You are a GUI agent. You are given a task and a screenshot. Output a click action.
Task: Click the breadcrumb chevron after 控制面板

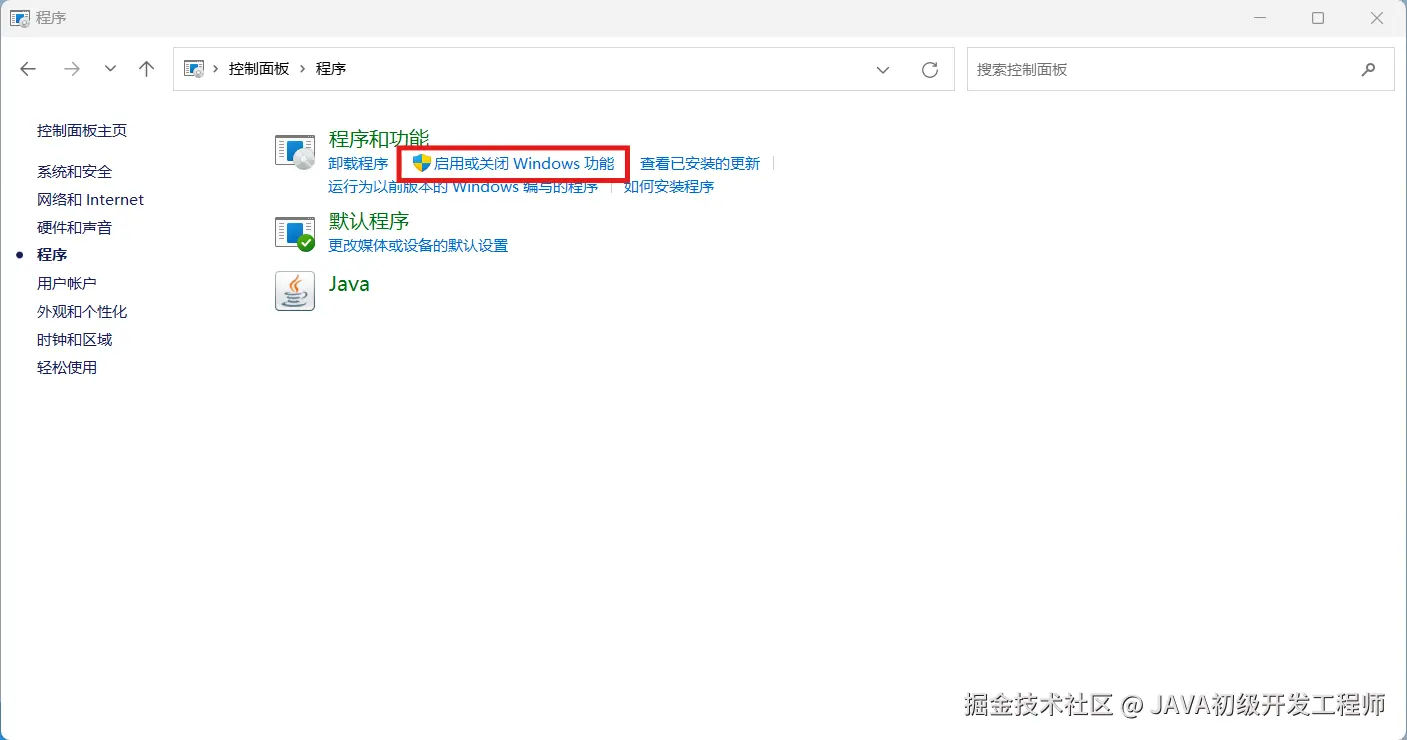(x=303, y=70)
